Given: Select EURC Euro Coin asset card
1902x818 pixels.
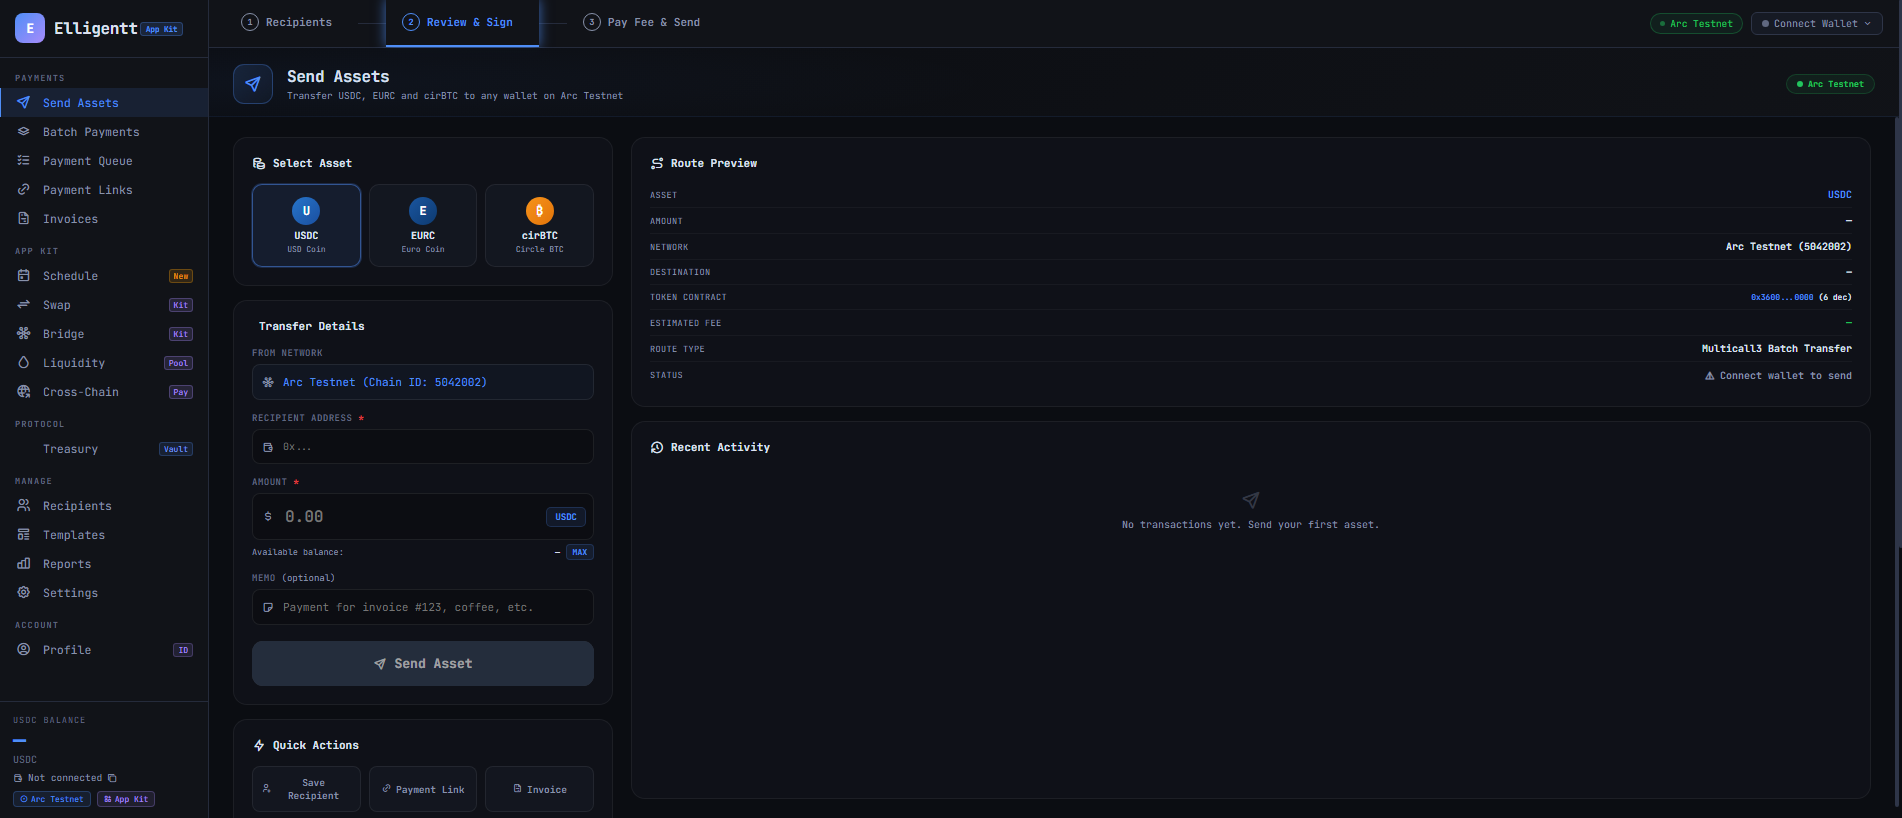Looking at the screenshot, I should tap(423, 225).
